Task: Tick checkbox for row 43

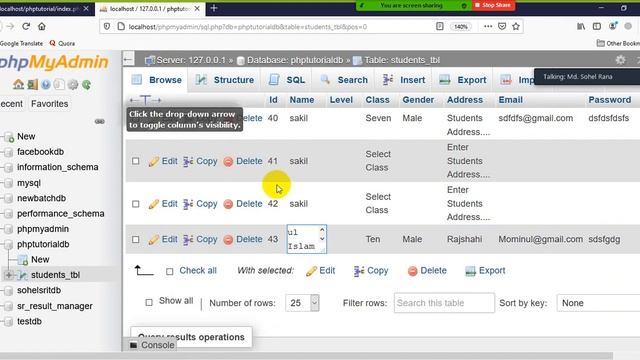Action: pos(136,240)
